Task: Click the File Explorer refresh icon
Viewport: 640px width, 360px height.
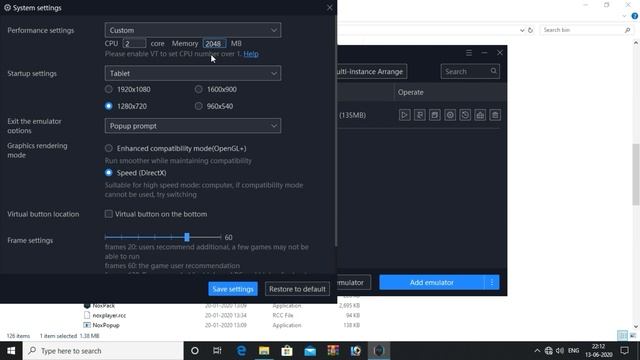Action: 530,30
